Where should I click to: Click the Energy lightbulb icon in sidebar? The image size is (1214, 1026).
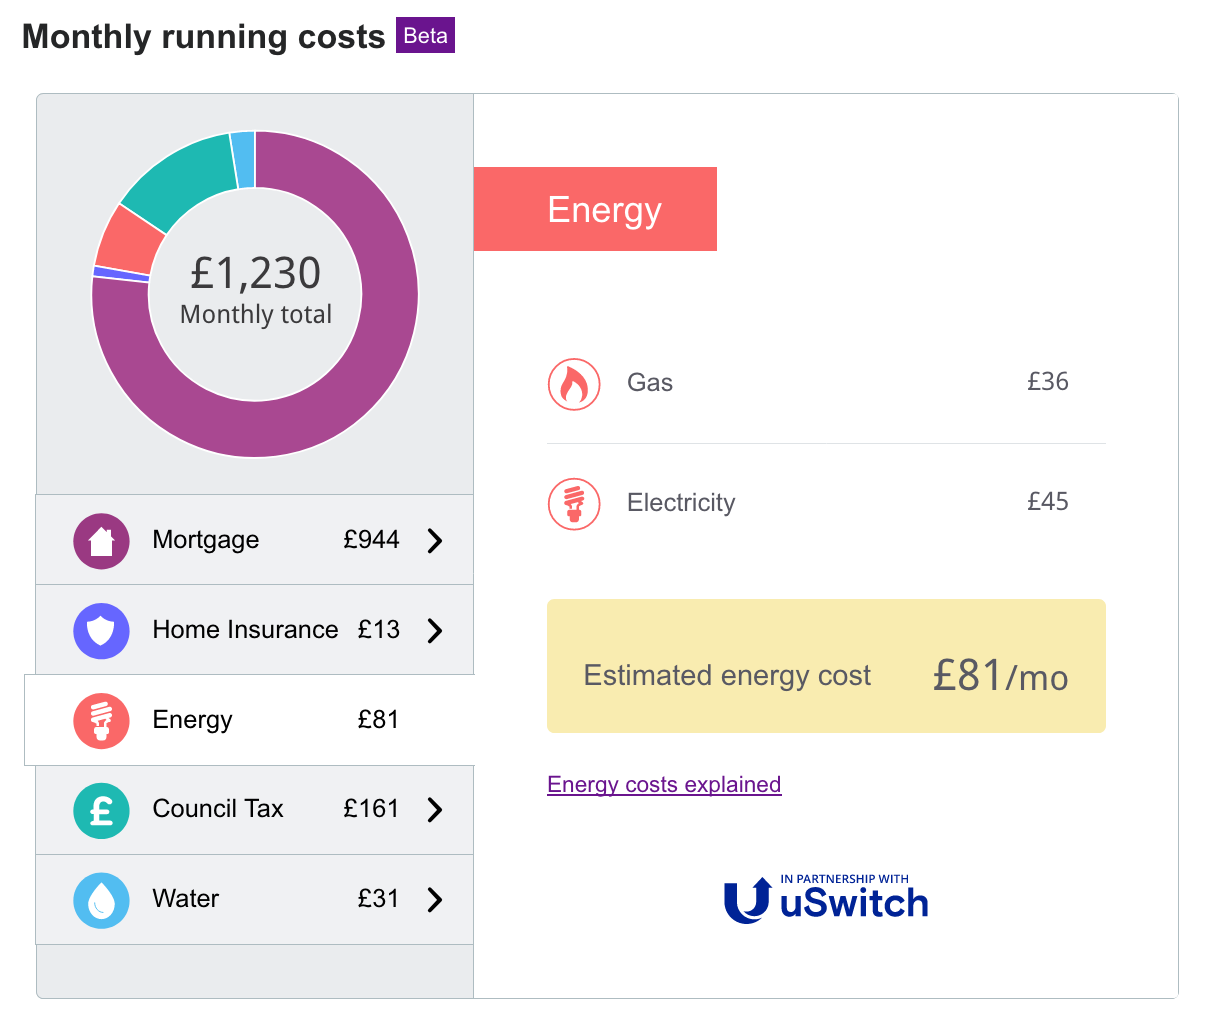pos(101,721)
